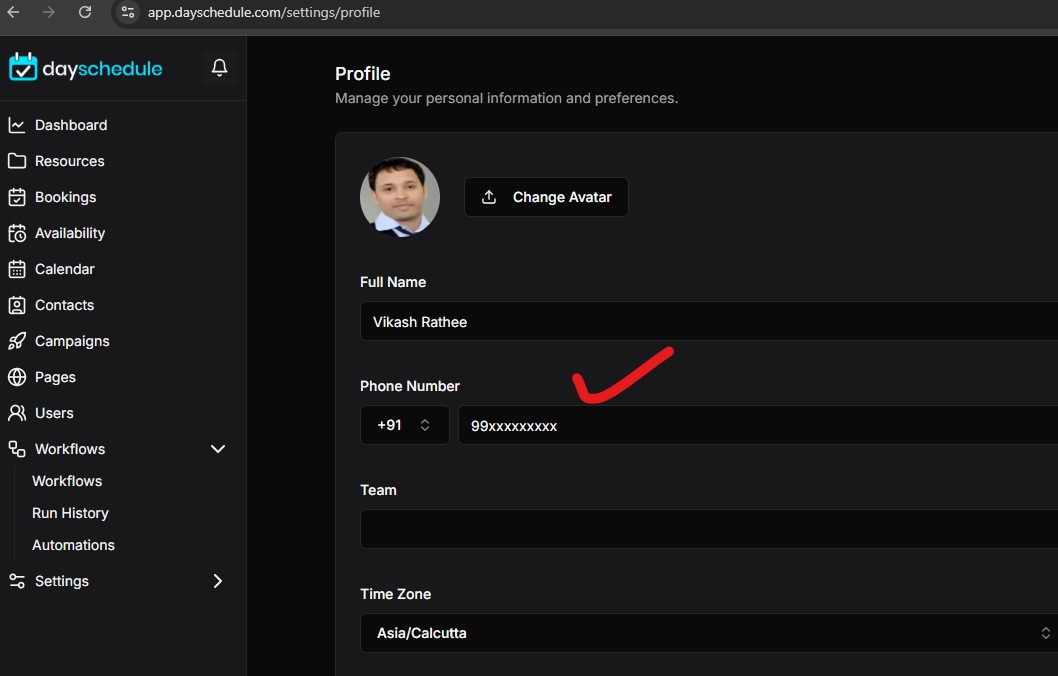Click the empty Team input field
Image resolution: width=1058 pixels, height=676 pixels.
click(x=709, y=529)
